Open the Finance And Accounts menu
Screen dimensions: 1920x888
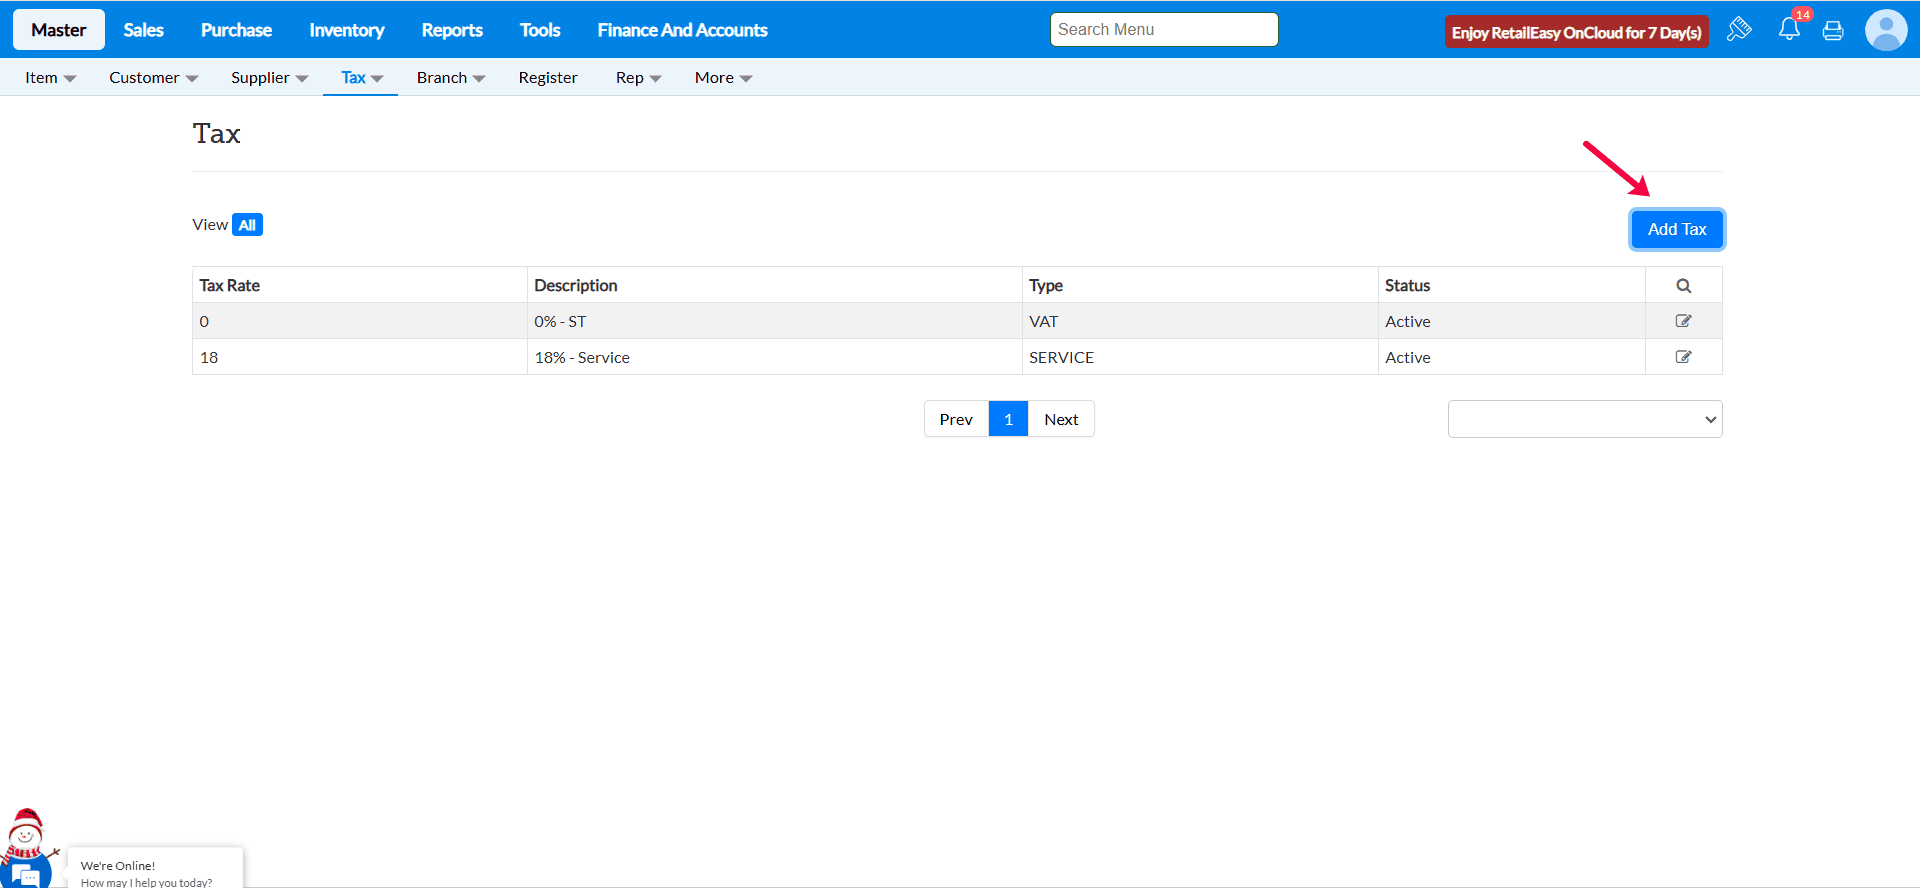click(x=682, y=30)
